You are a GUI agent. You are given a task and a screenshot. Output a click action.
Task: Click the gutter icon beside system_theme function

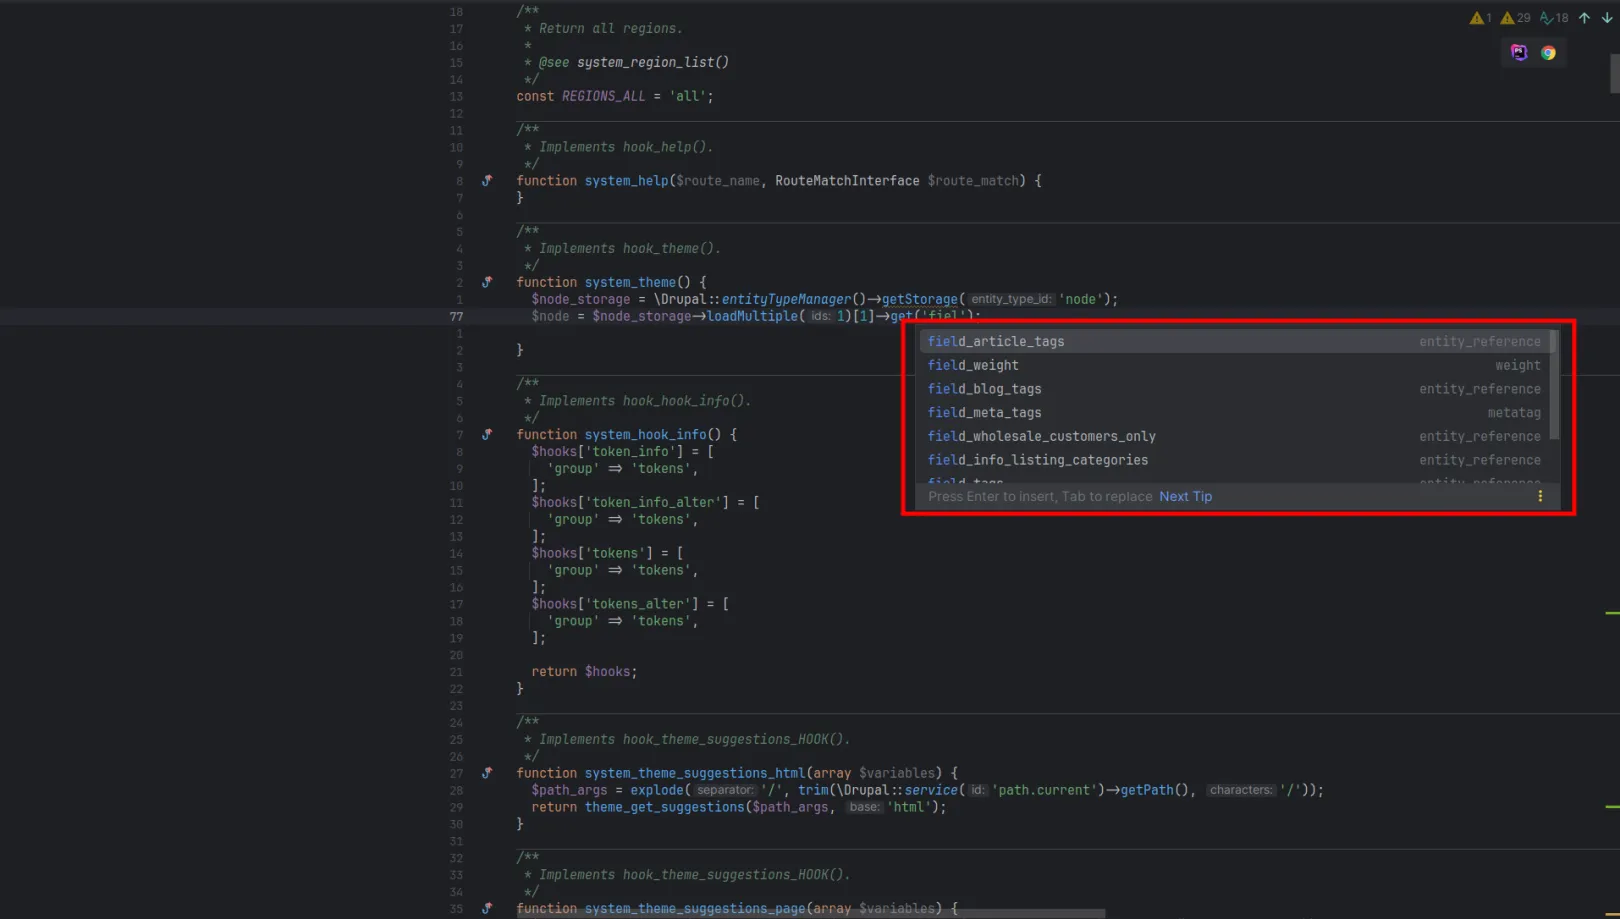[x=487, y=282]
